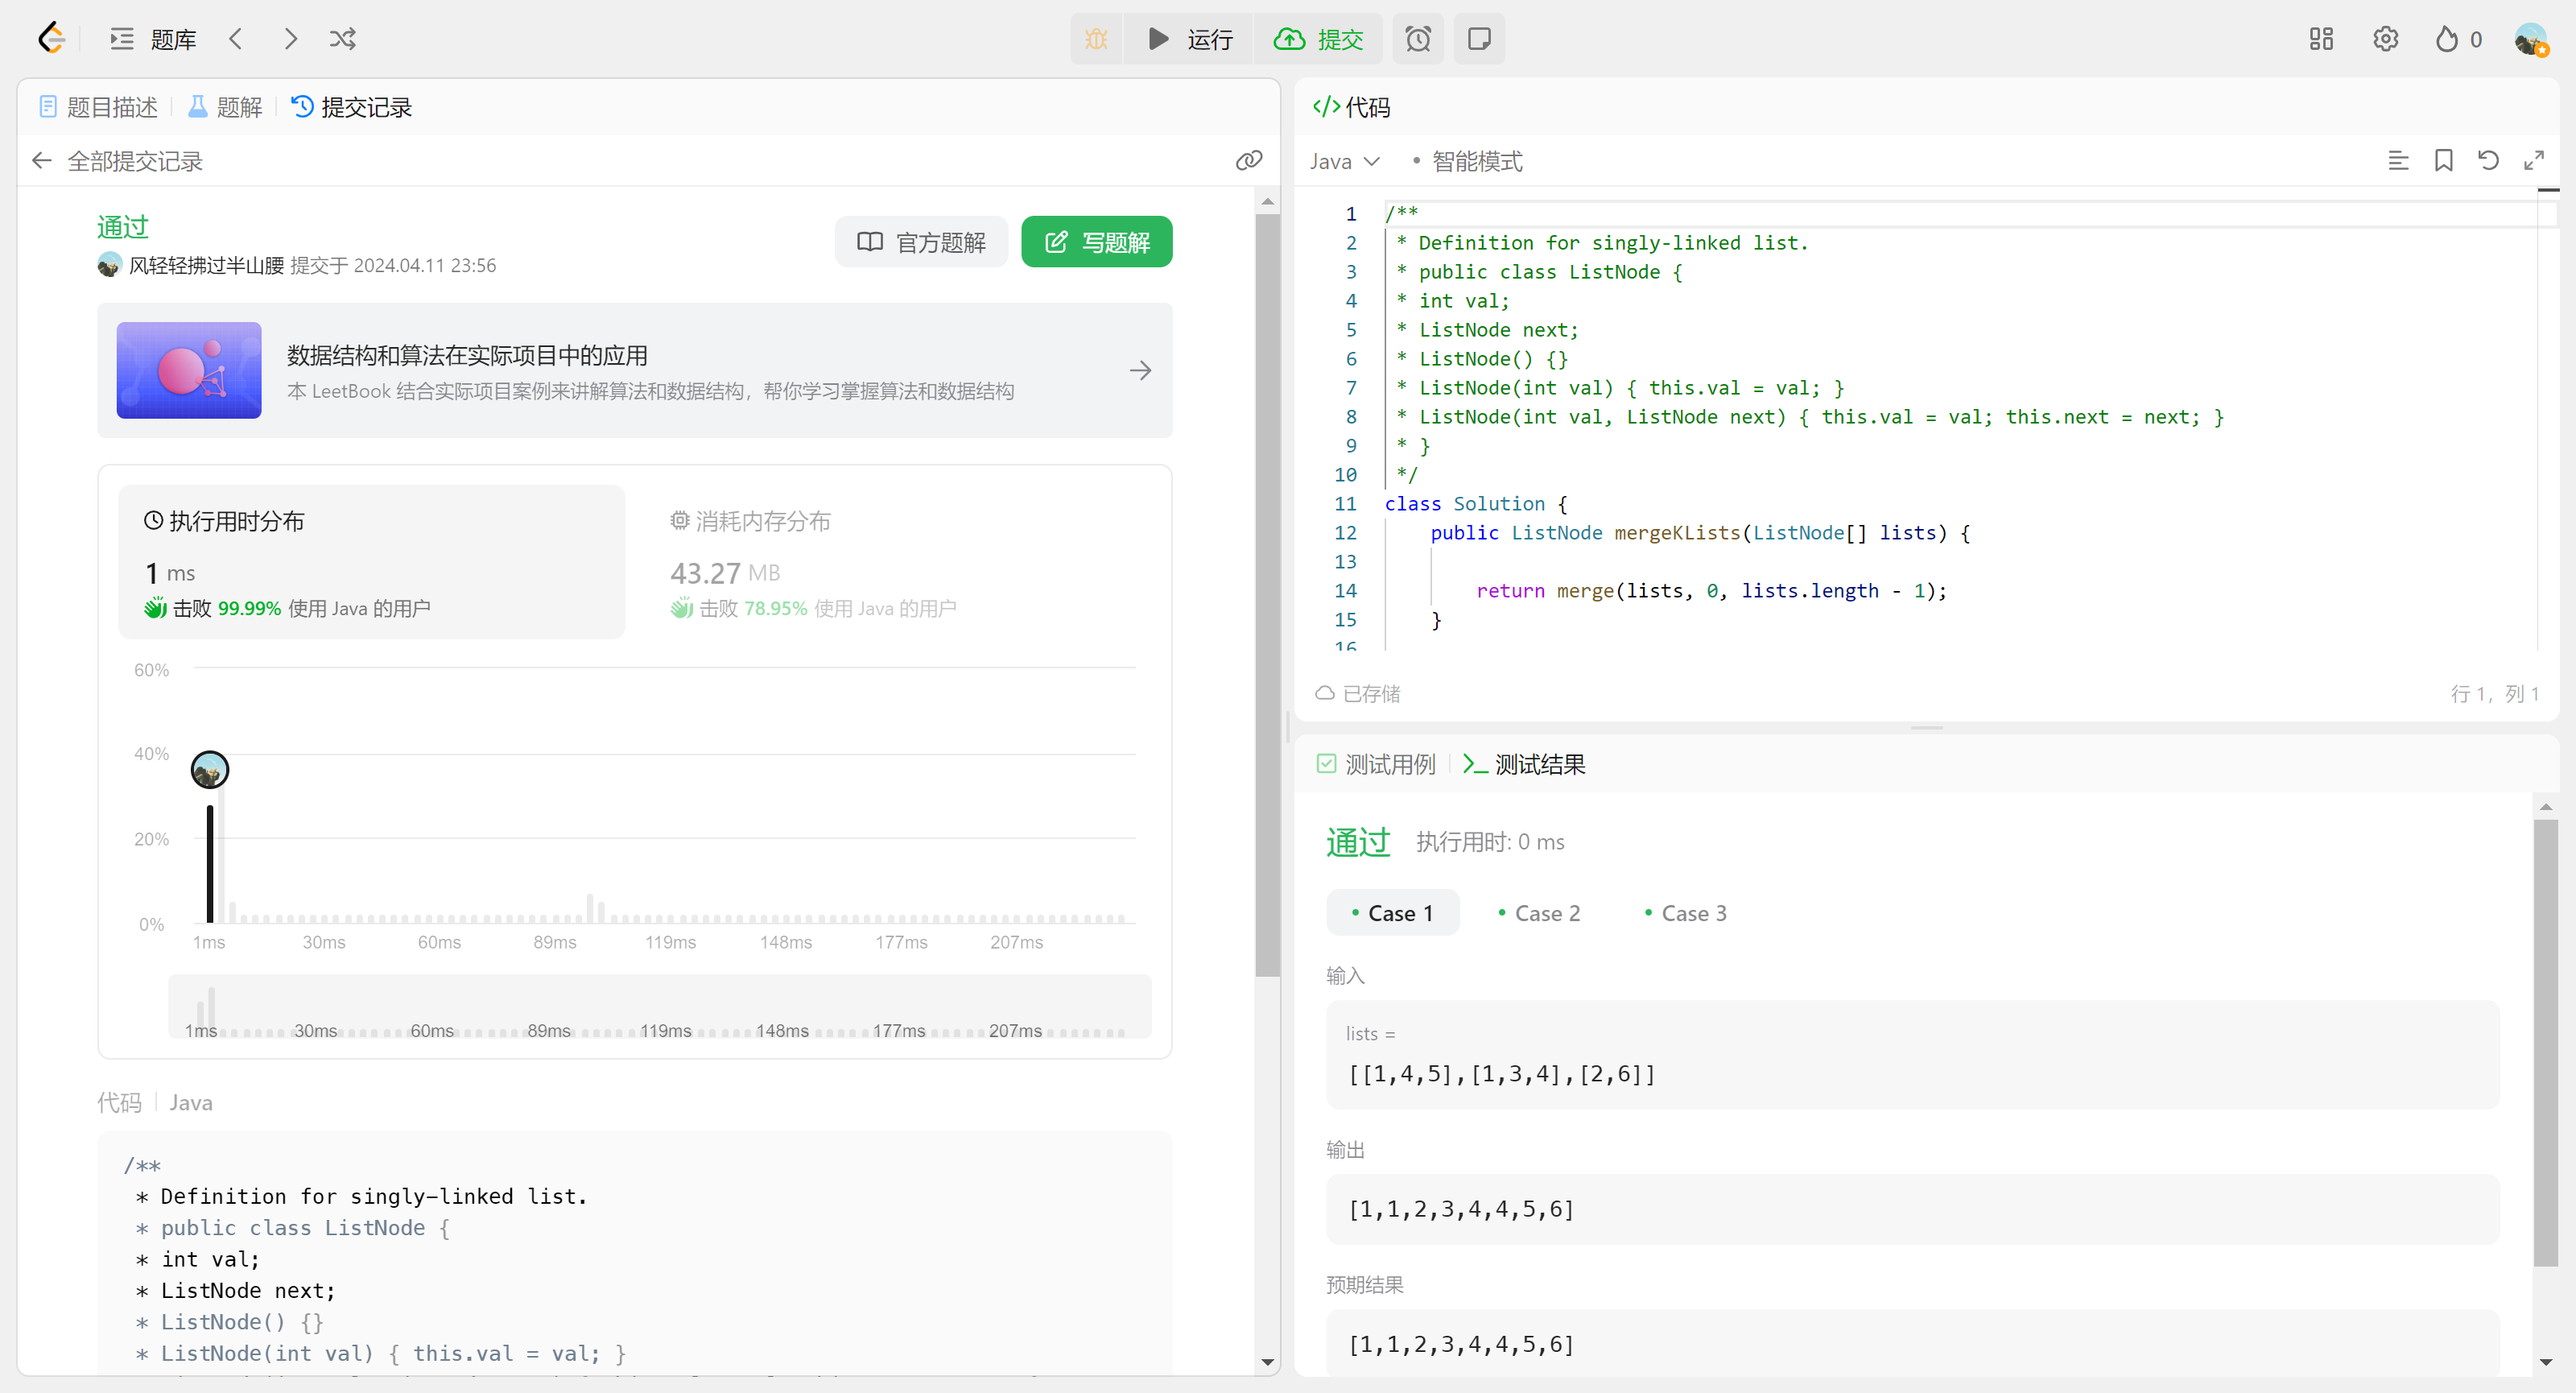Expand code editor to fullscreen
Image resolution: width=2576 pixels, height=1393 pixels.
pos(2533,161)
